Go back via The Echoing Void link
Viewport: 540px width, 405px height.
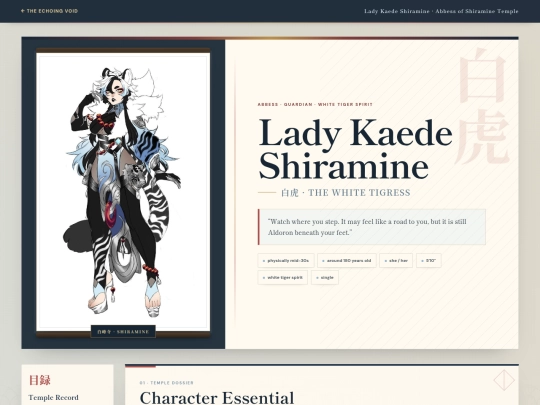point(49,11)
